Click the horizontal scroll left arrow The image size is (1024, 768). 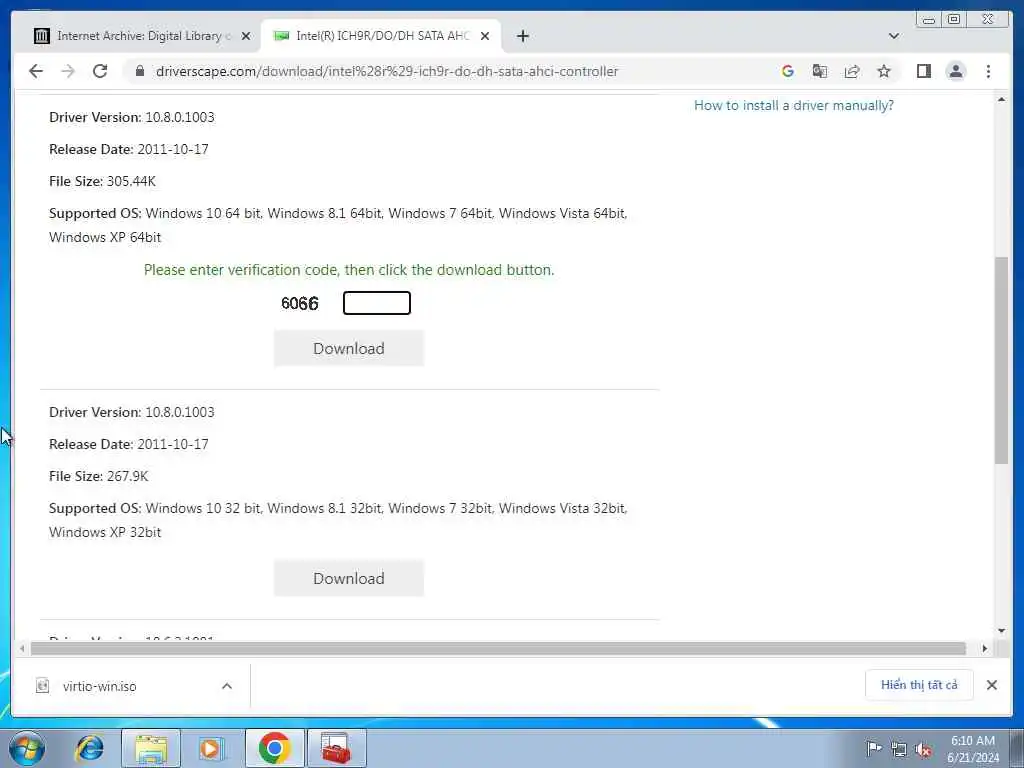[22, 648]
